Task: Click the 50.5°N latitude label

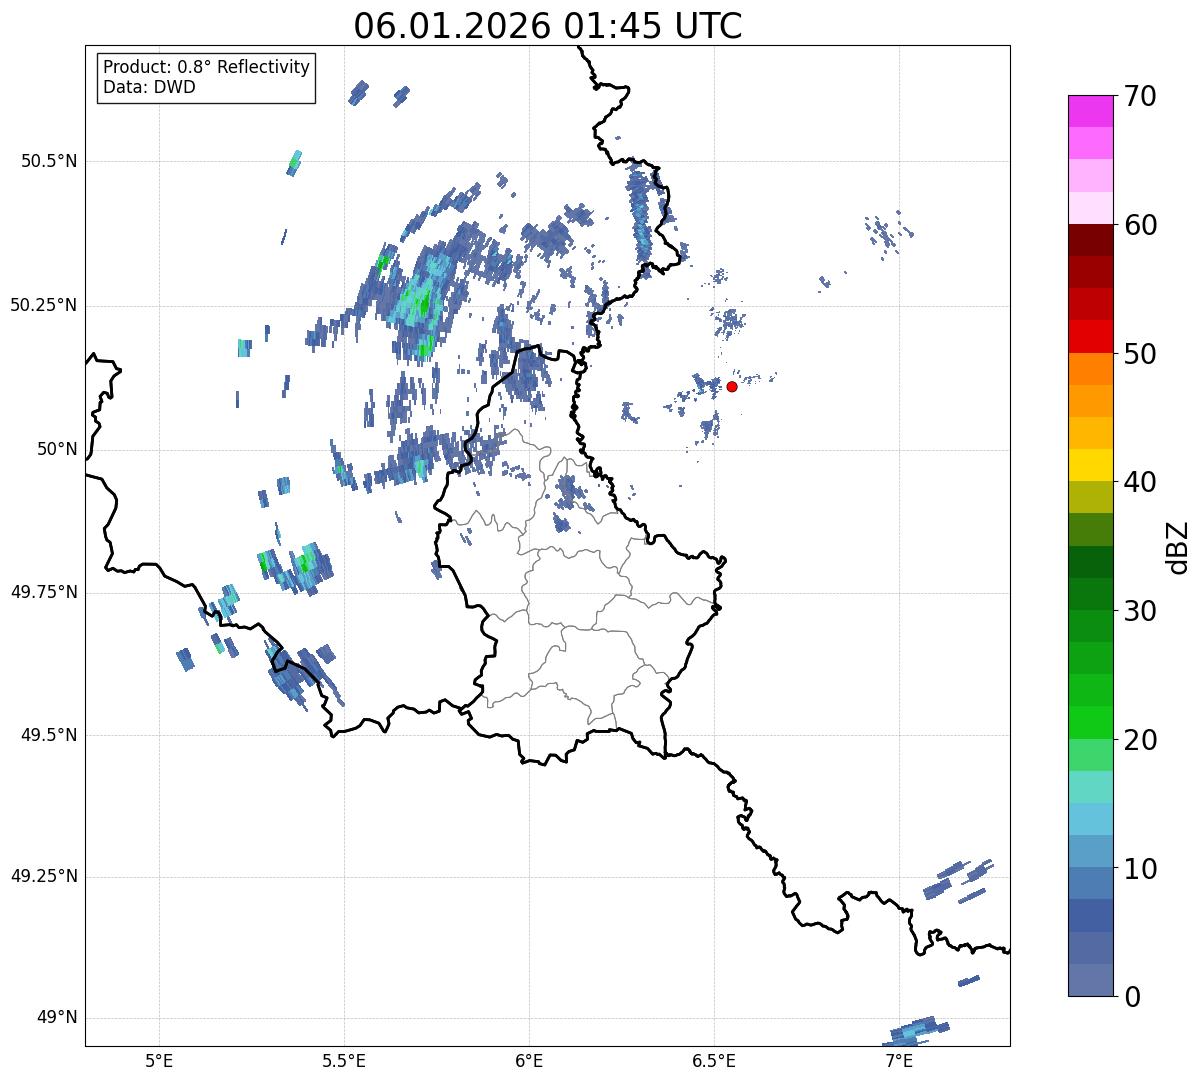Action: coord(49,161)
